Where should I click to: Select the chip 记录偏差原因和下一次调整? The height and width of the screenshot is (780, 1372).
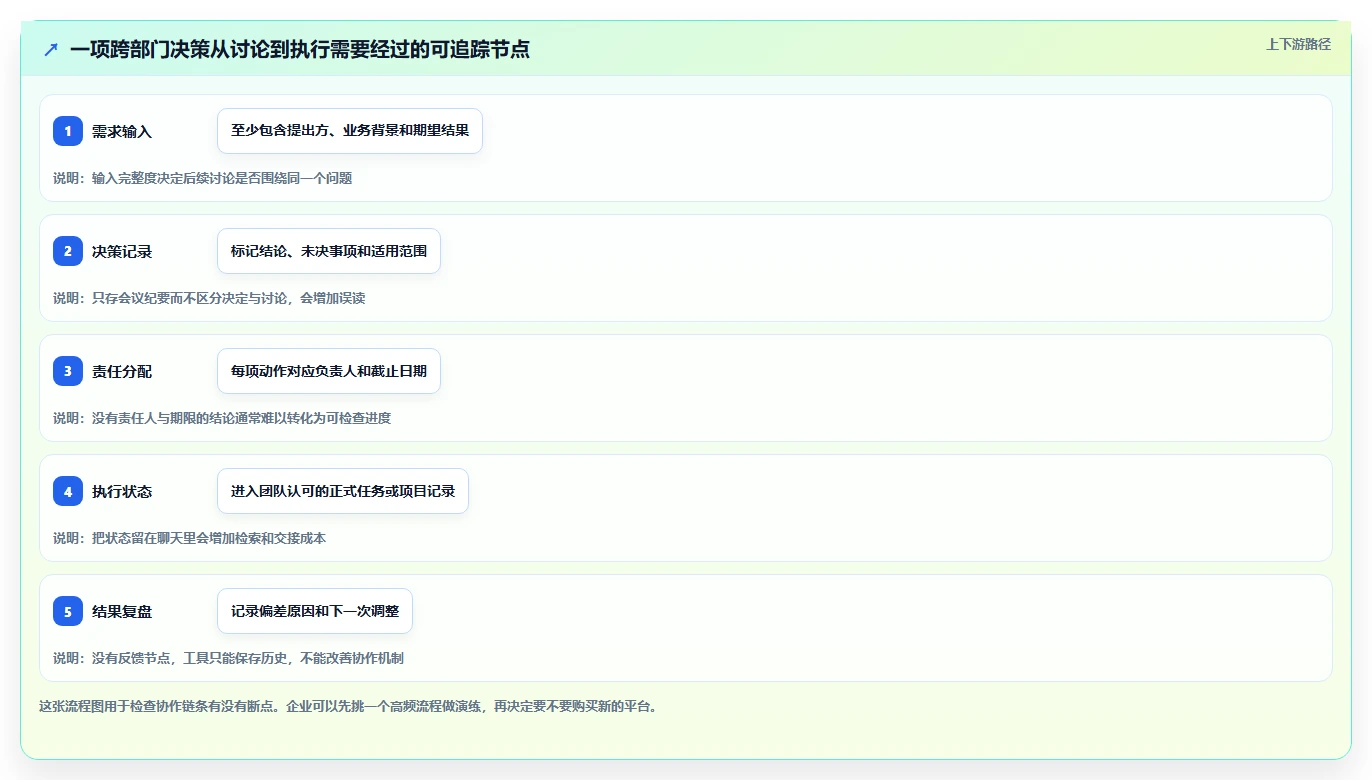[x=315, y=611]
